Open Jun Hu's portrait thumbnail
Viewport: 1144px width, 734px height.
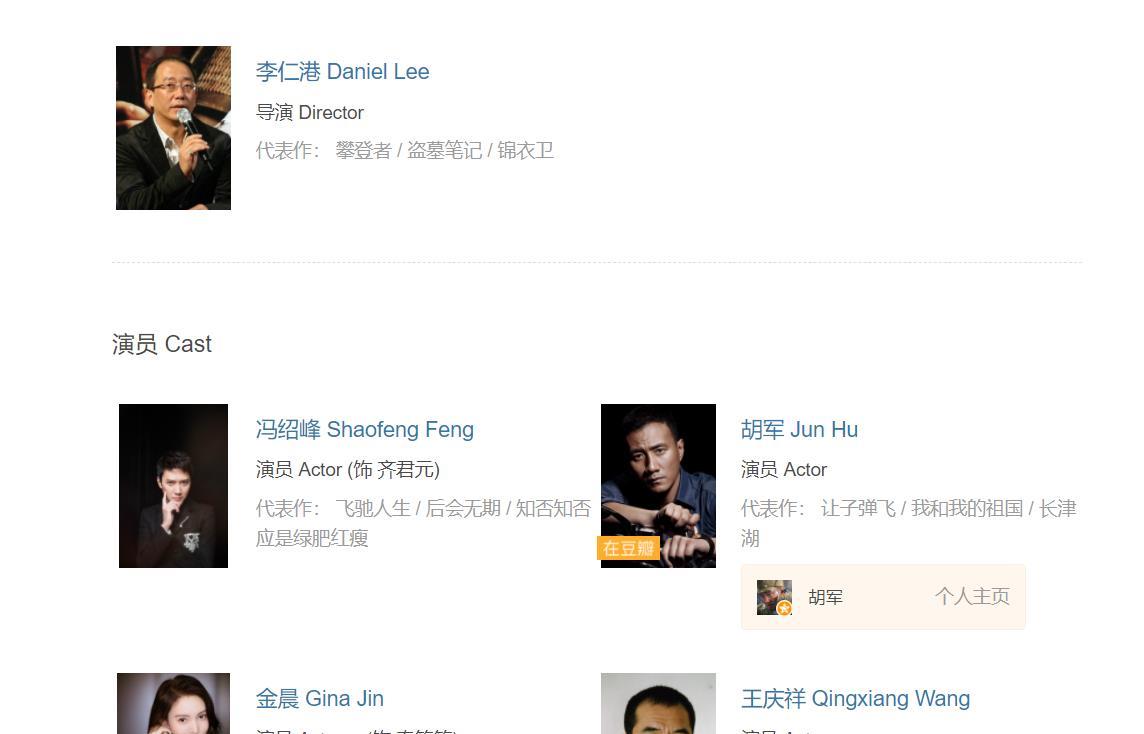(658, 486)
